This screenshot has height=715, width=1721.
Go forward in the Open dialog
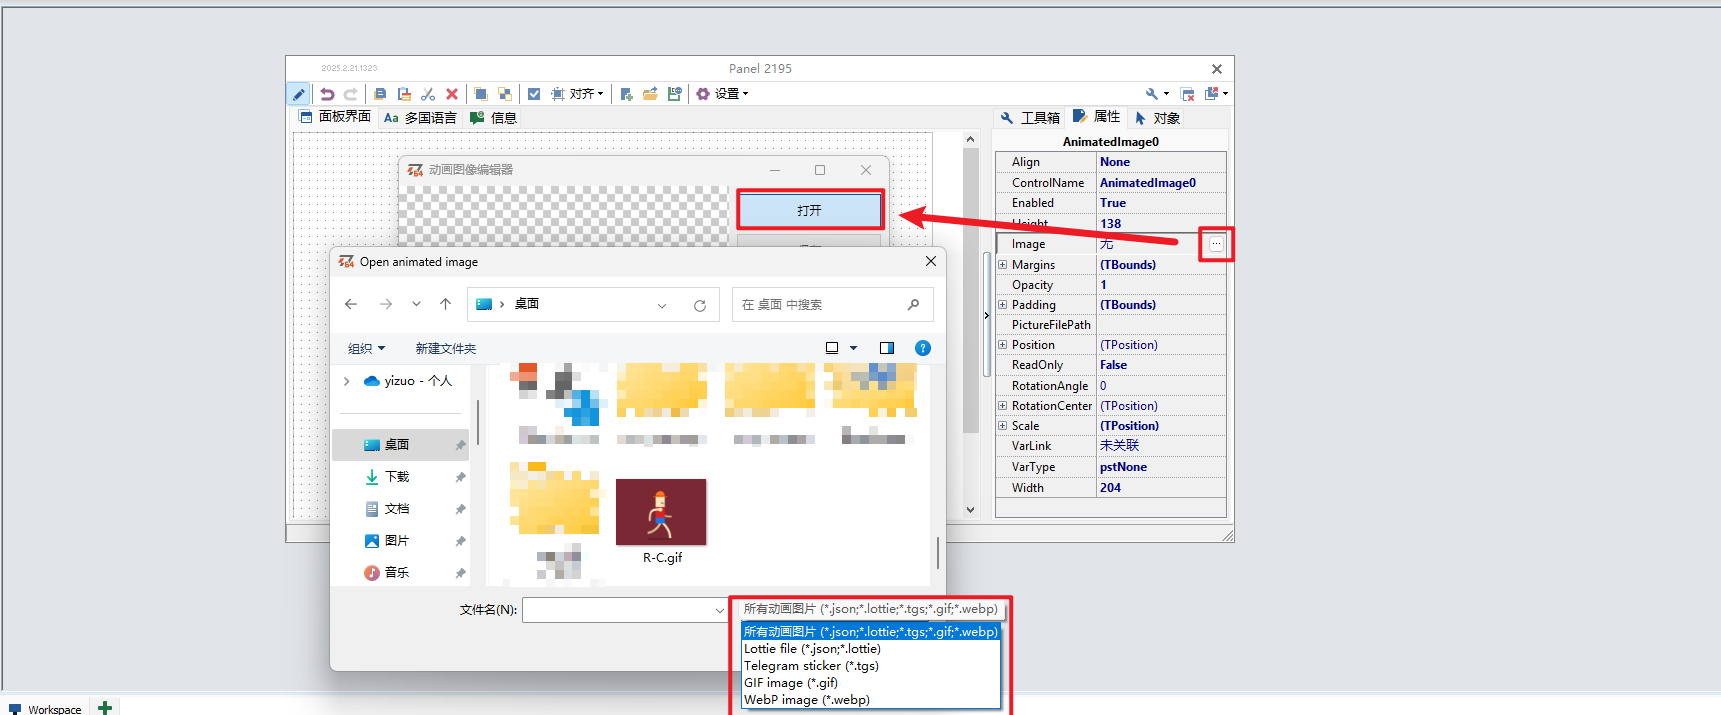(386, 304)
